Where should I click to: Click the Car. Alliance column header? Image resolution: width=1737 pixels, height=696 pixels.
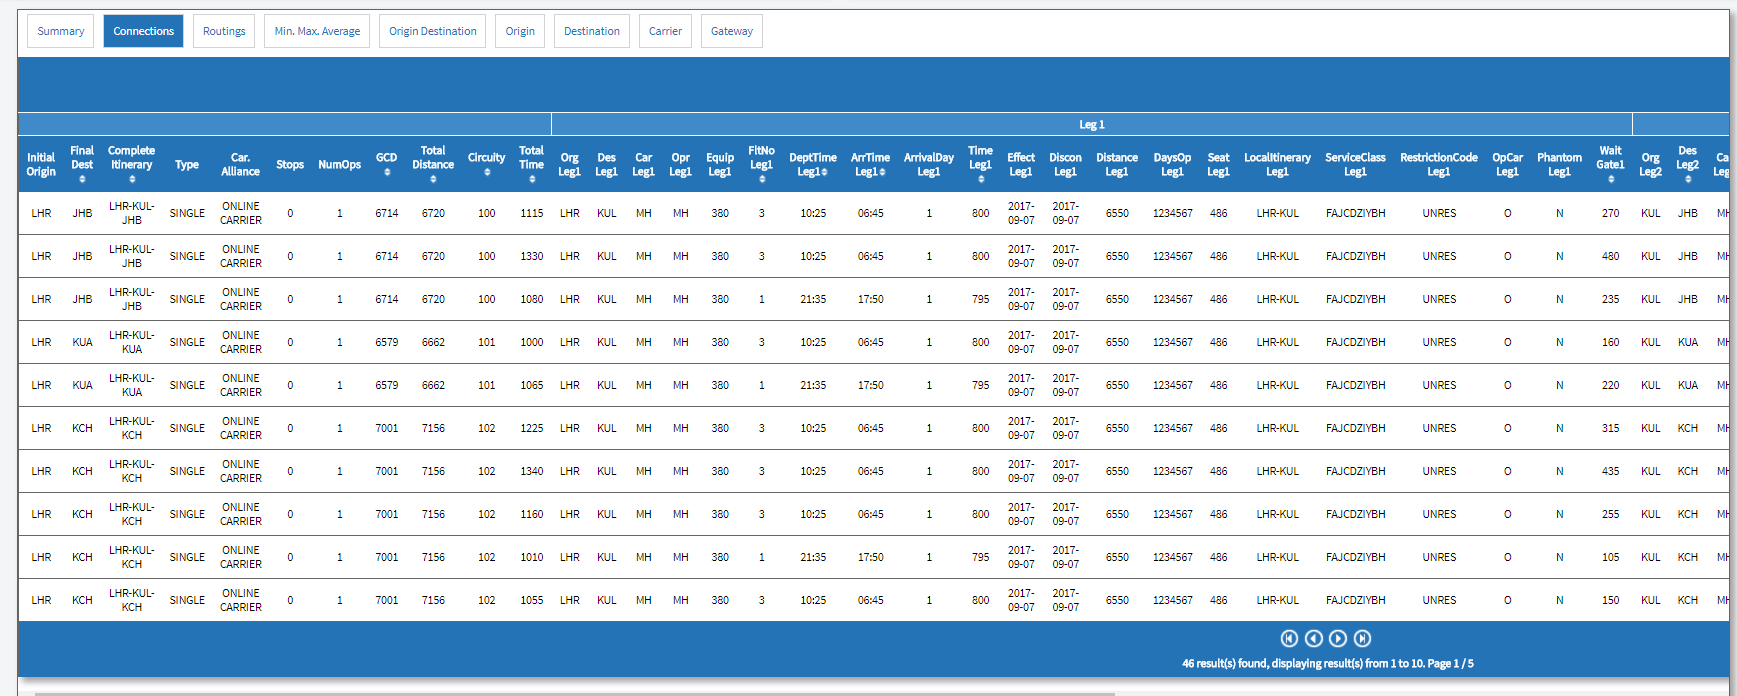pos(241,164)
